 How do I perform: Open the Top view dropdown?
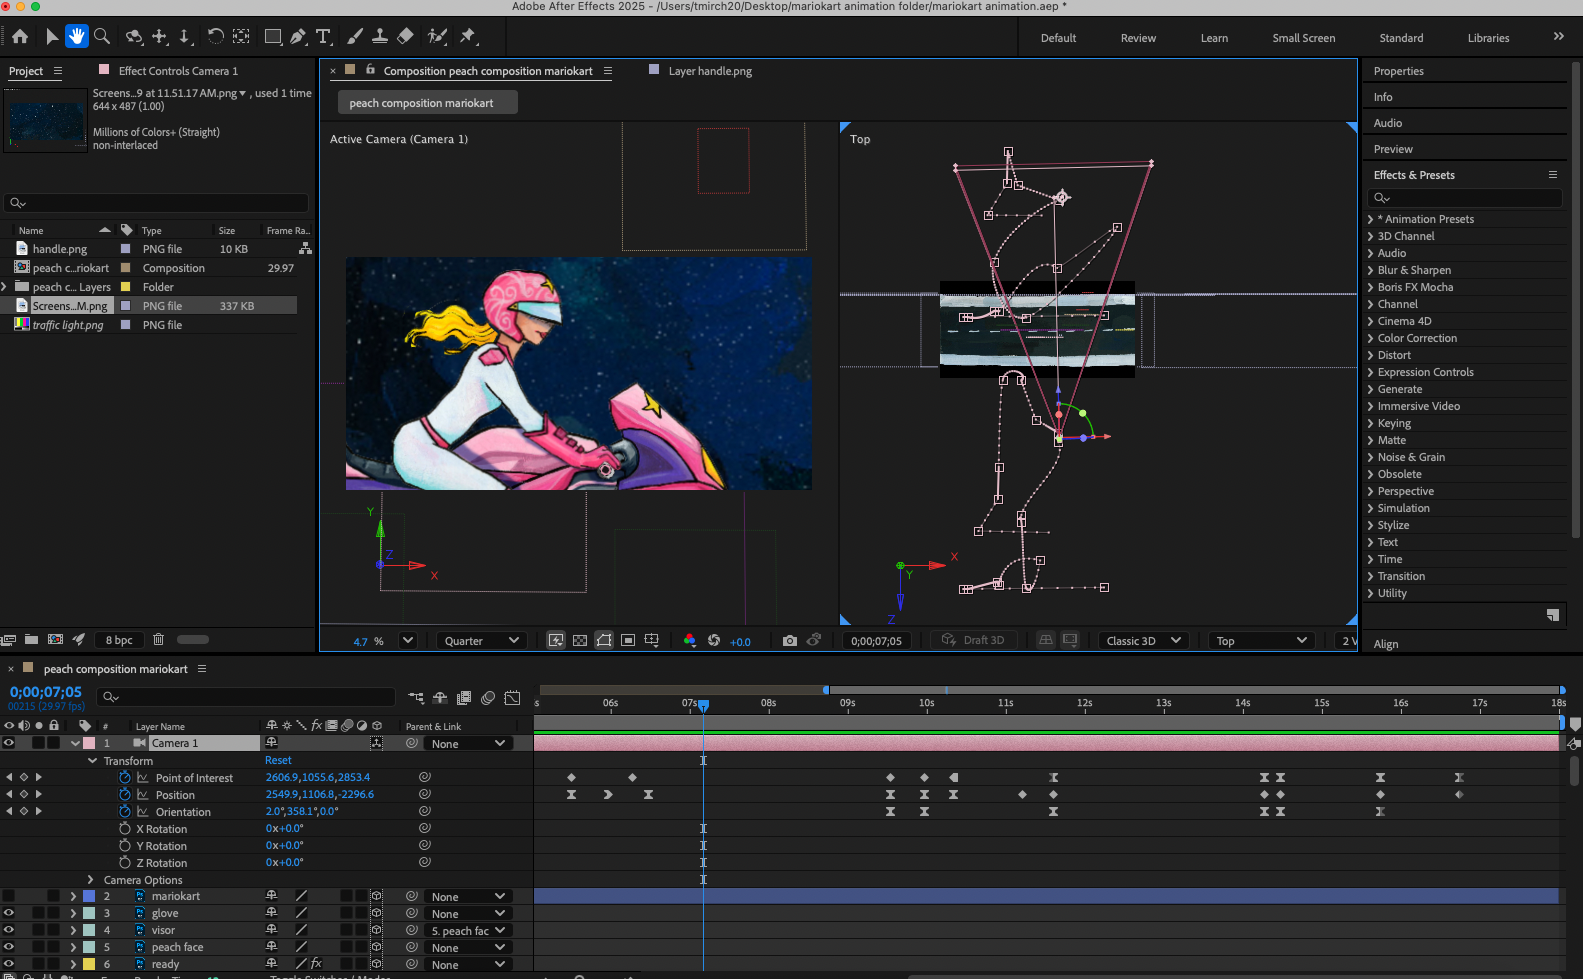pos(1263,641)
